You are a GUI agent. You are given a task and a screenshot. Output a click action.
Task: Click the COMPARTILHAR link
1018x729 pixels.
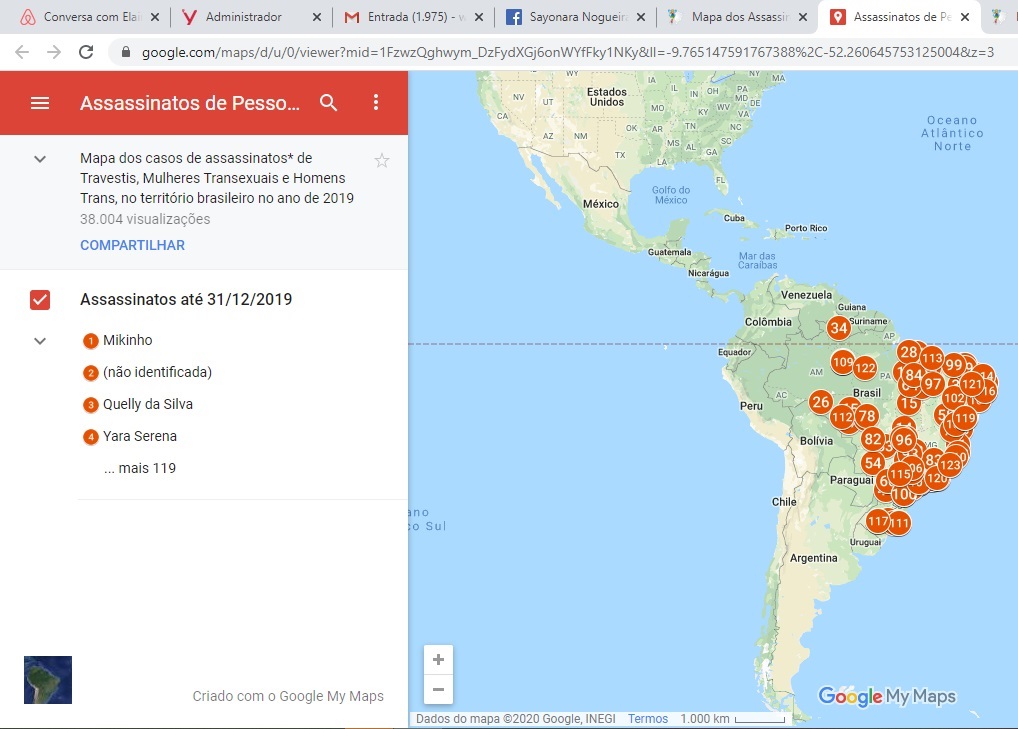[x=132, y=245]
